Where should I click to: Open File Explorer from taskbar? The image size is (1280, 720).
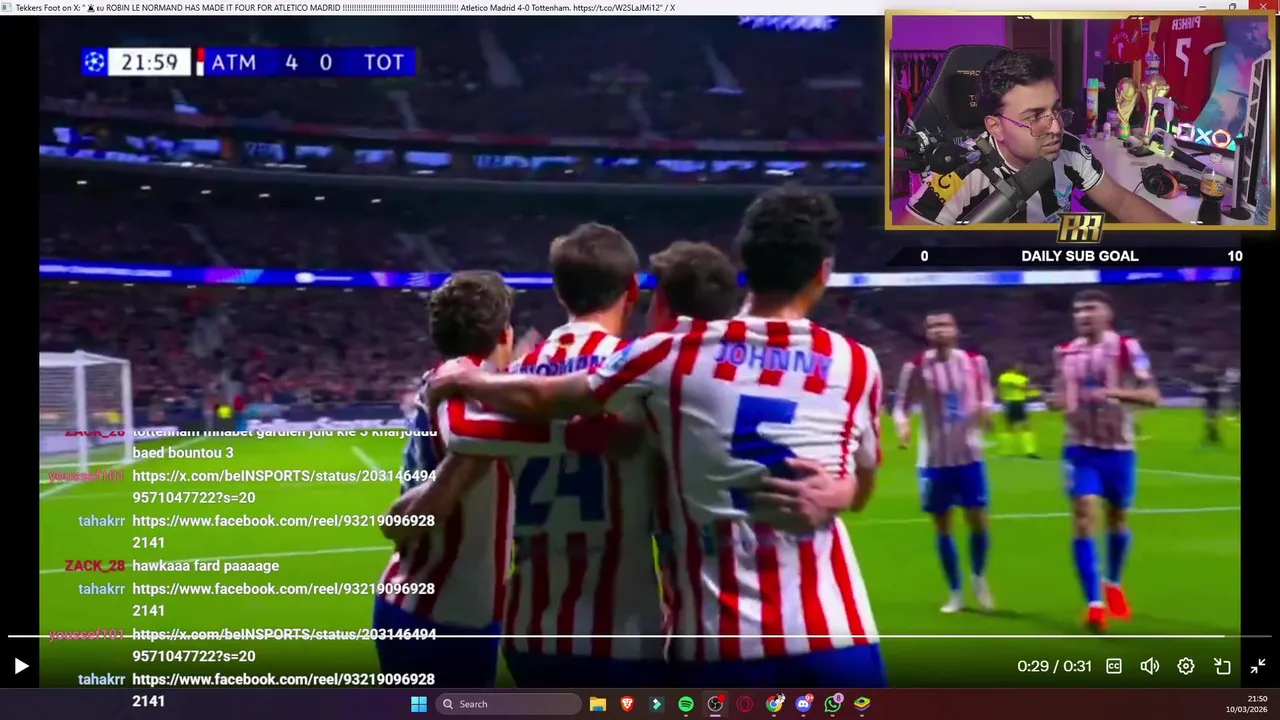(598, 704)
